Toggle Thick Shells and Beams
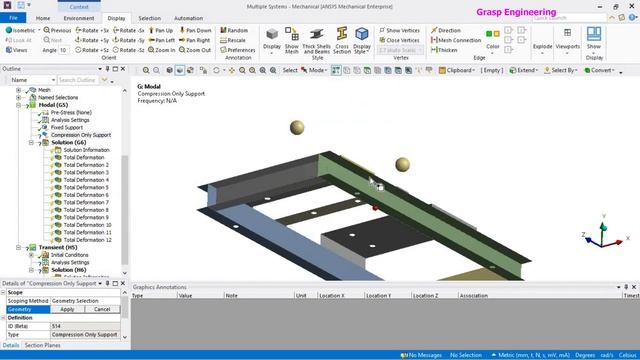 click(316, 40)
